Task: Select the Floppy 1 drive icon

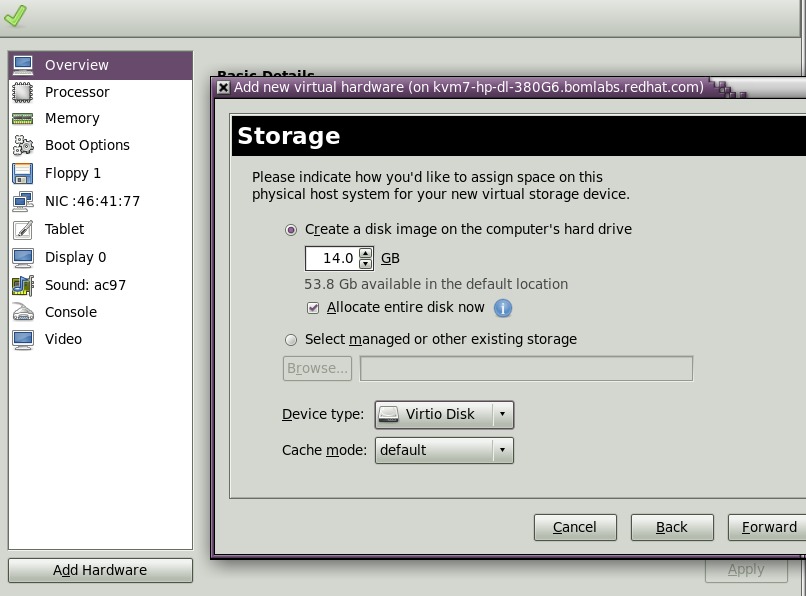Action: click(x=22, y=173)
